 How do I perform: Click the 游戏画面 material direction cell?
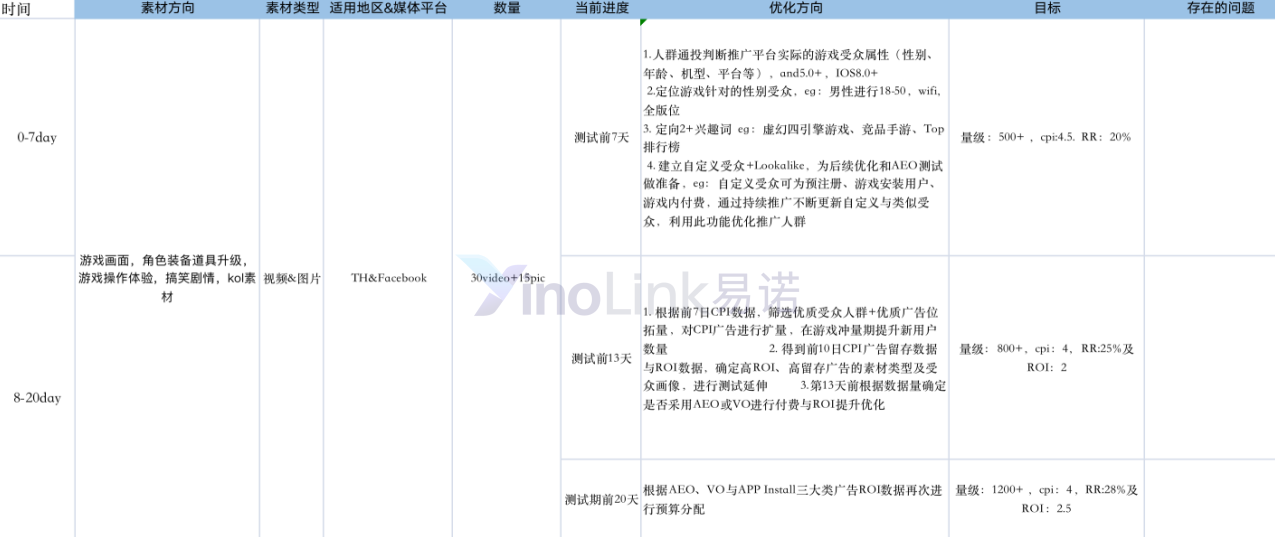point(167,278)
